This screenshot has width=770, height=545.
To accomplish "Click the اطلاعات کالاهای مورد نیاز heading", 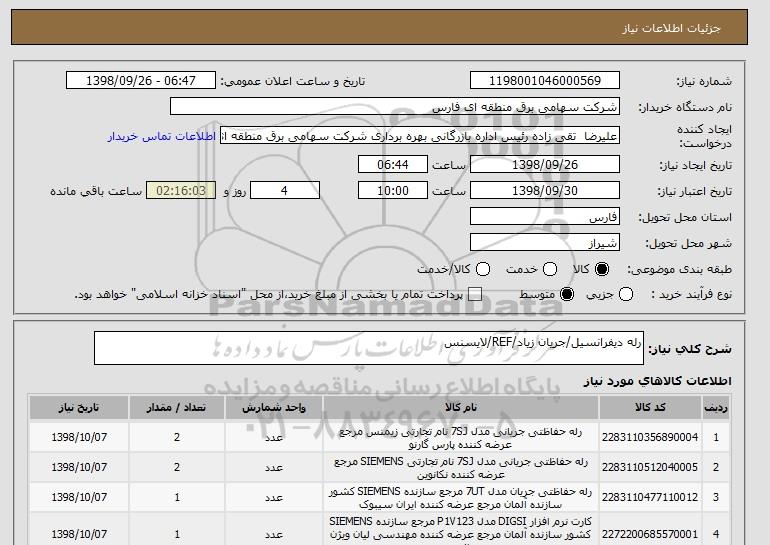I will pos(658,381).
